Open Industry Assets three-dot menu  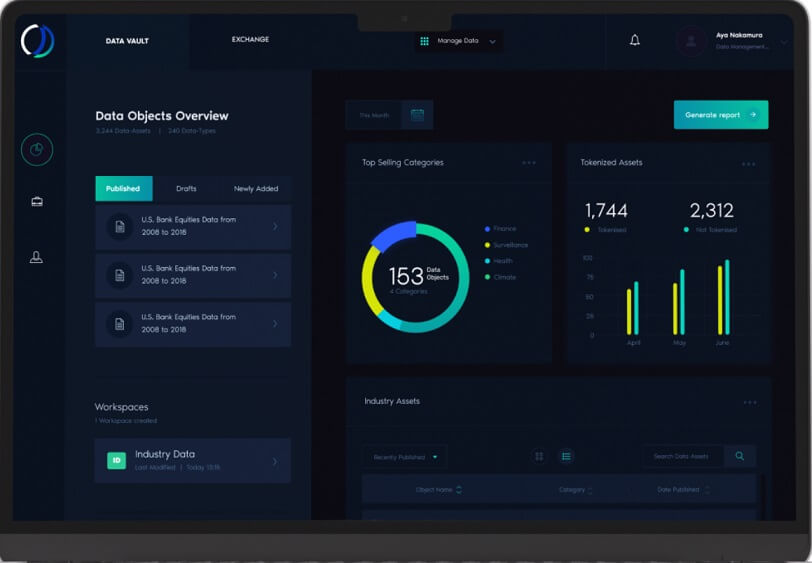point(750,402)
